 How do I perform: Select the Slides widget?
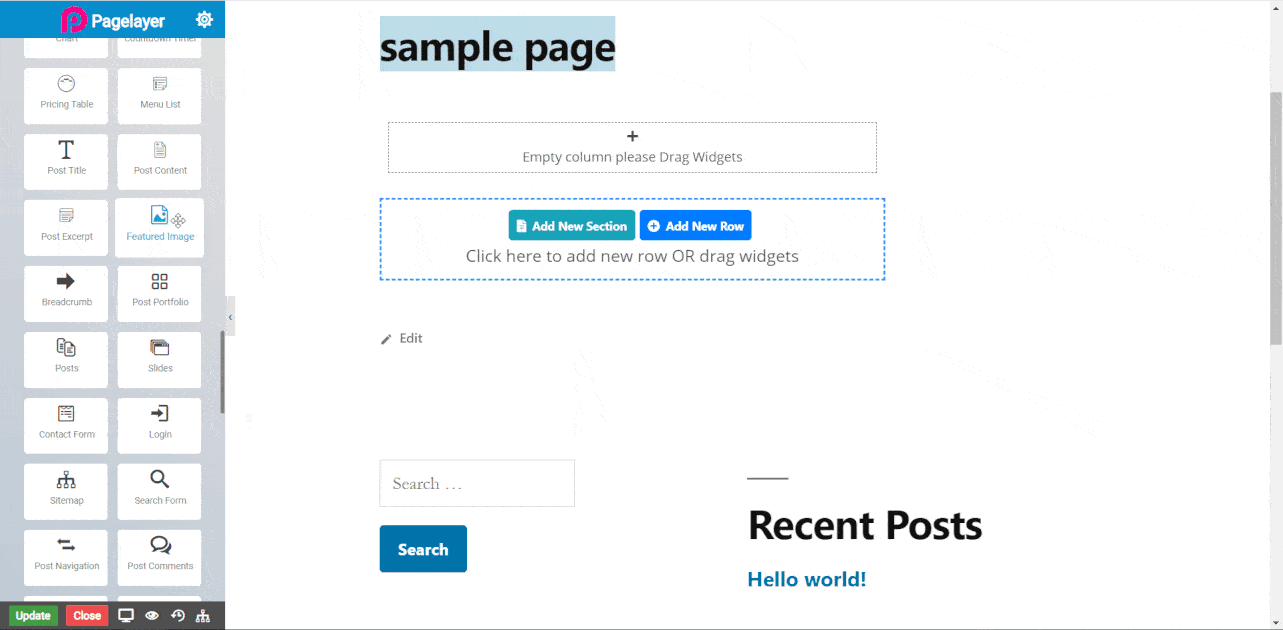click(159, 359)
